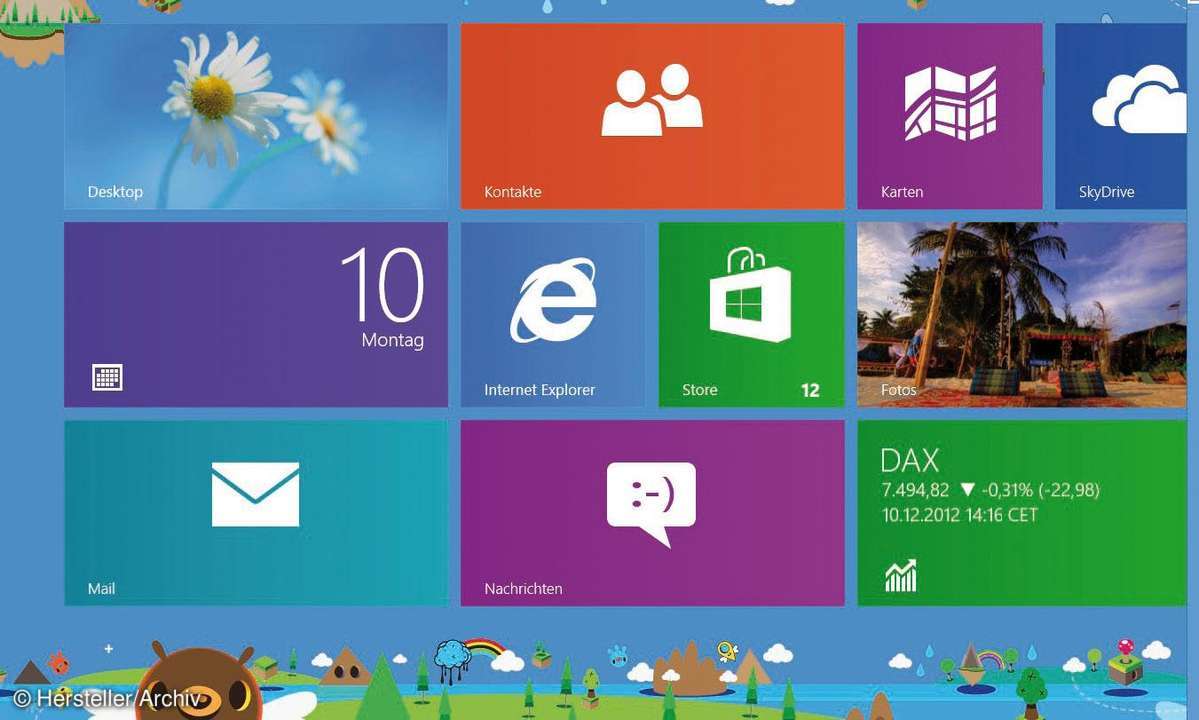
Task: Open the SkyDrive cloud icon tile
Action: (x=1121, y=116)
